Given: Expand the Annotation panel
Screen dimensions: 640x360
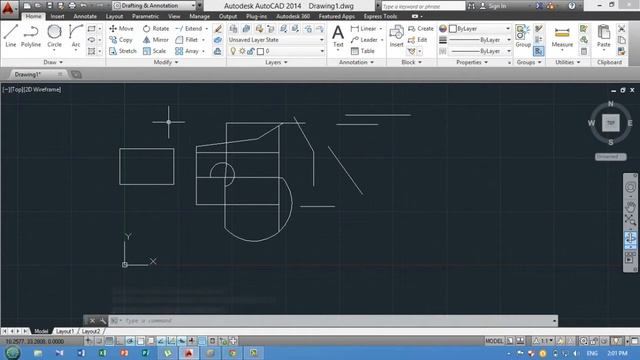Looking at the screenshot, I should click(x=356, y=62).
